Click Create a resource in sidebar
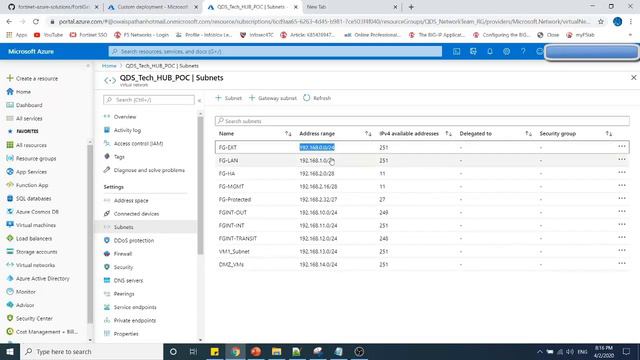 pos(32,78)
